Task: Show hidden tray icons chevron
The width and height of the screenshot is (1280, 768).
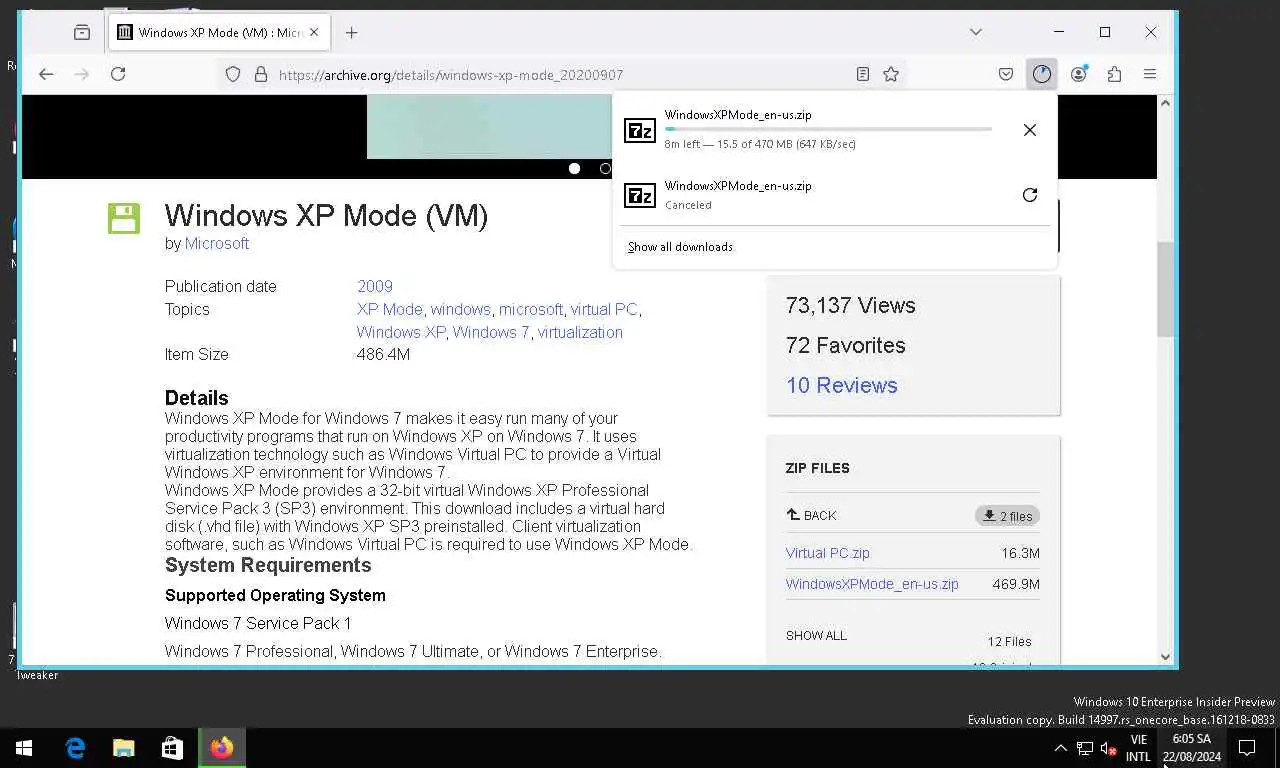Action: click(1060, 748)
